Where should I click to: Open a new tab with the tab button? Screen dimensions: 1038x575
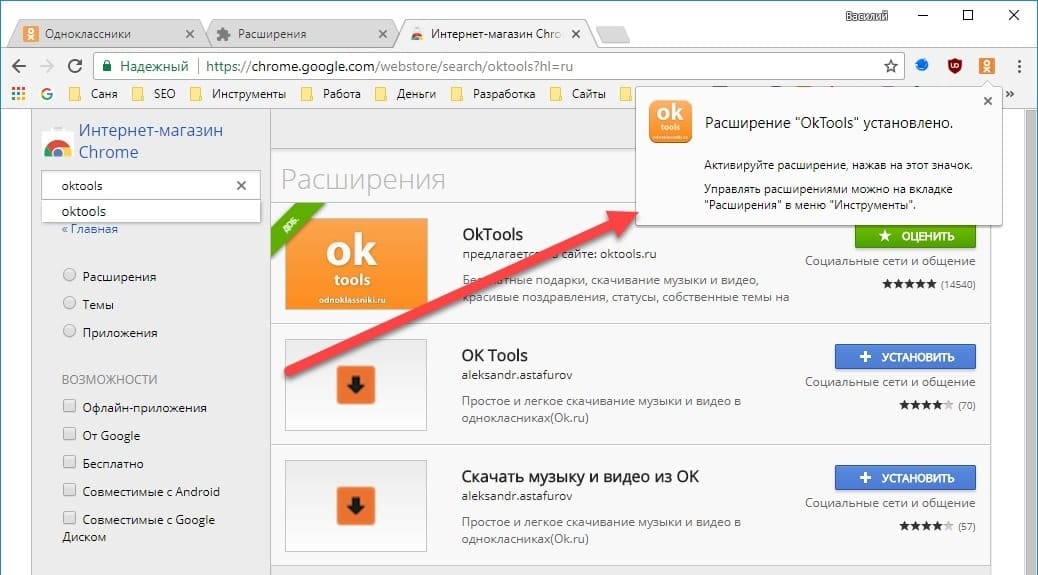[612, 35]
